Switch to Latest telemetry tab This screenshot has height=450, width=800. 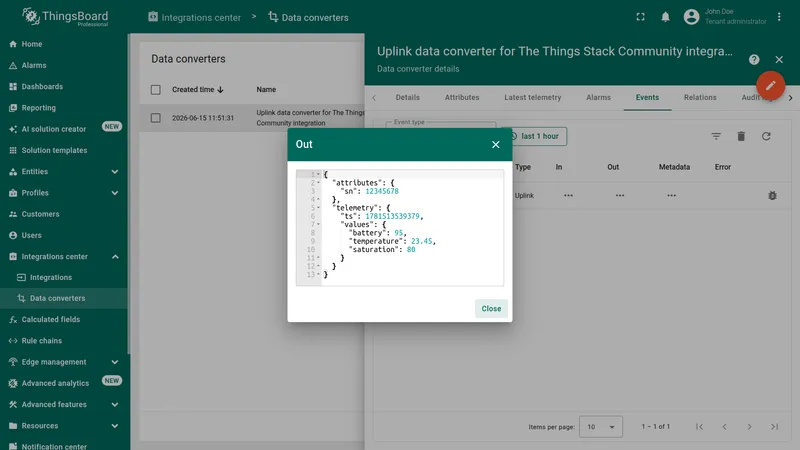(x=533, y=97)
